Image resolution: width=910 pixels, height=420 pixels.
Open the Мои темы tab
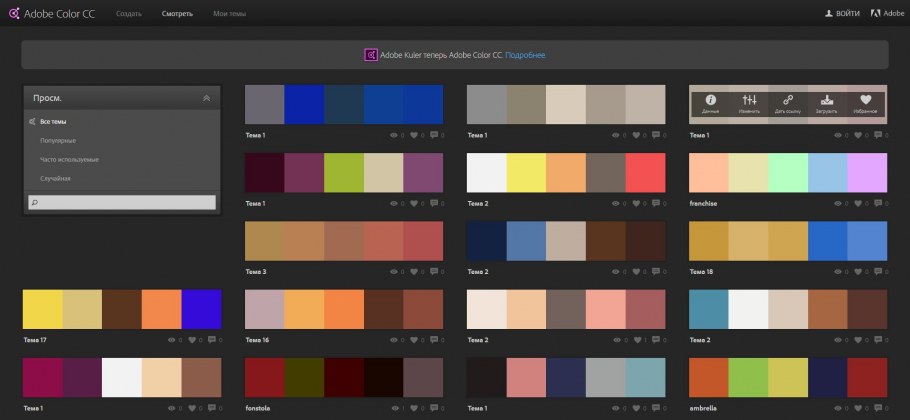click(227, 14)
